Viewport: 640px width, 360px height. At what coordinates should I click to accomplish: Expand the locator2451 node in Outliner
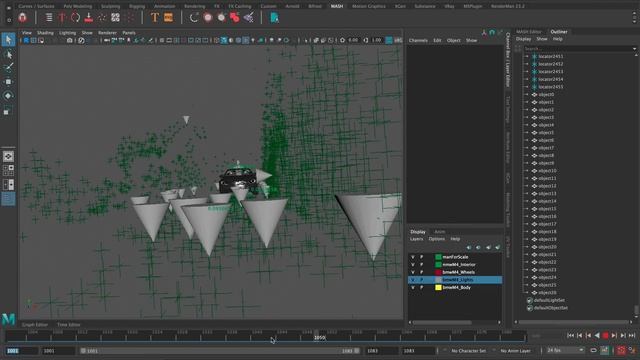click(x=527, y=56)
